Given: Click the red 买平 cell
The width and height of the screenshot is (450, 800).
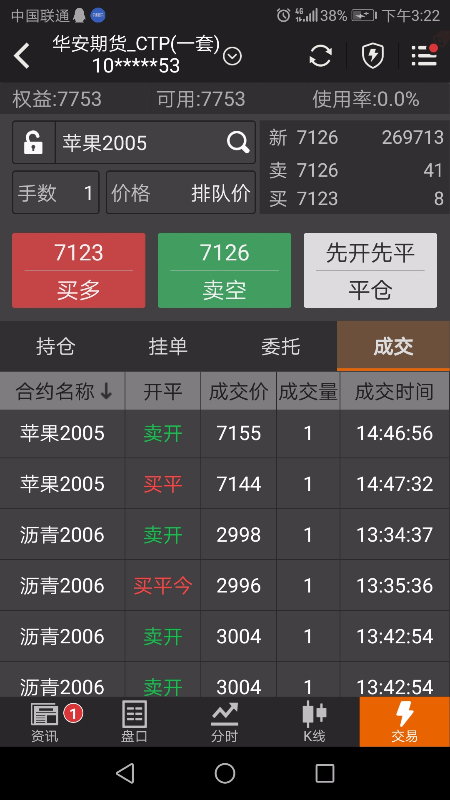Looking at the screenshot, I should 163,484.
